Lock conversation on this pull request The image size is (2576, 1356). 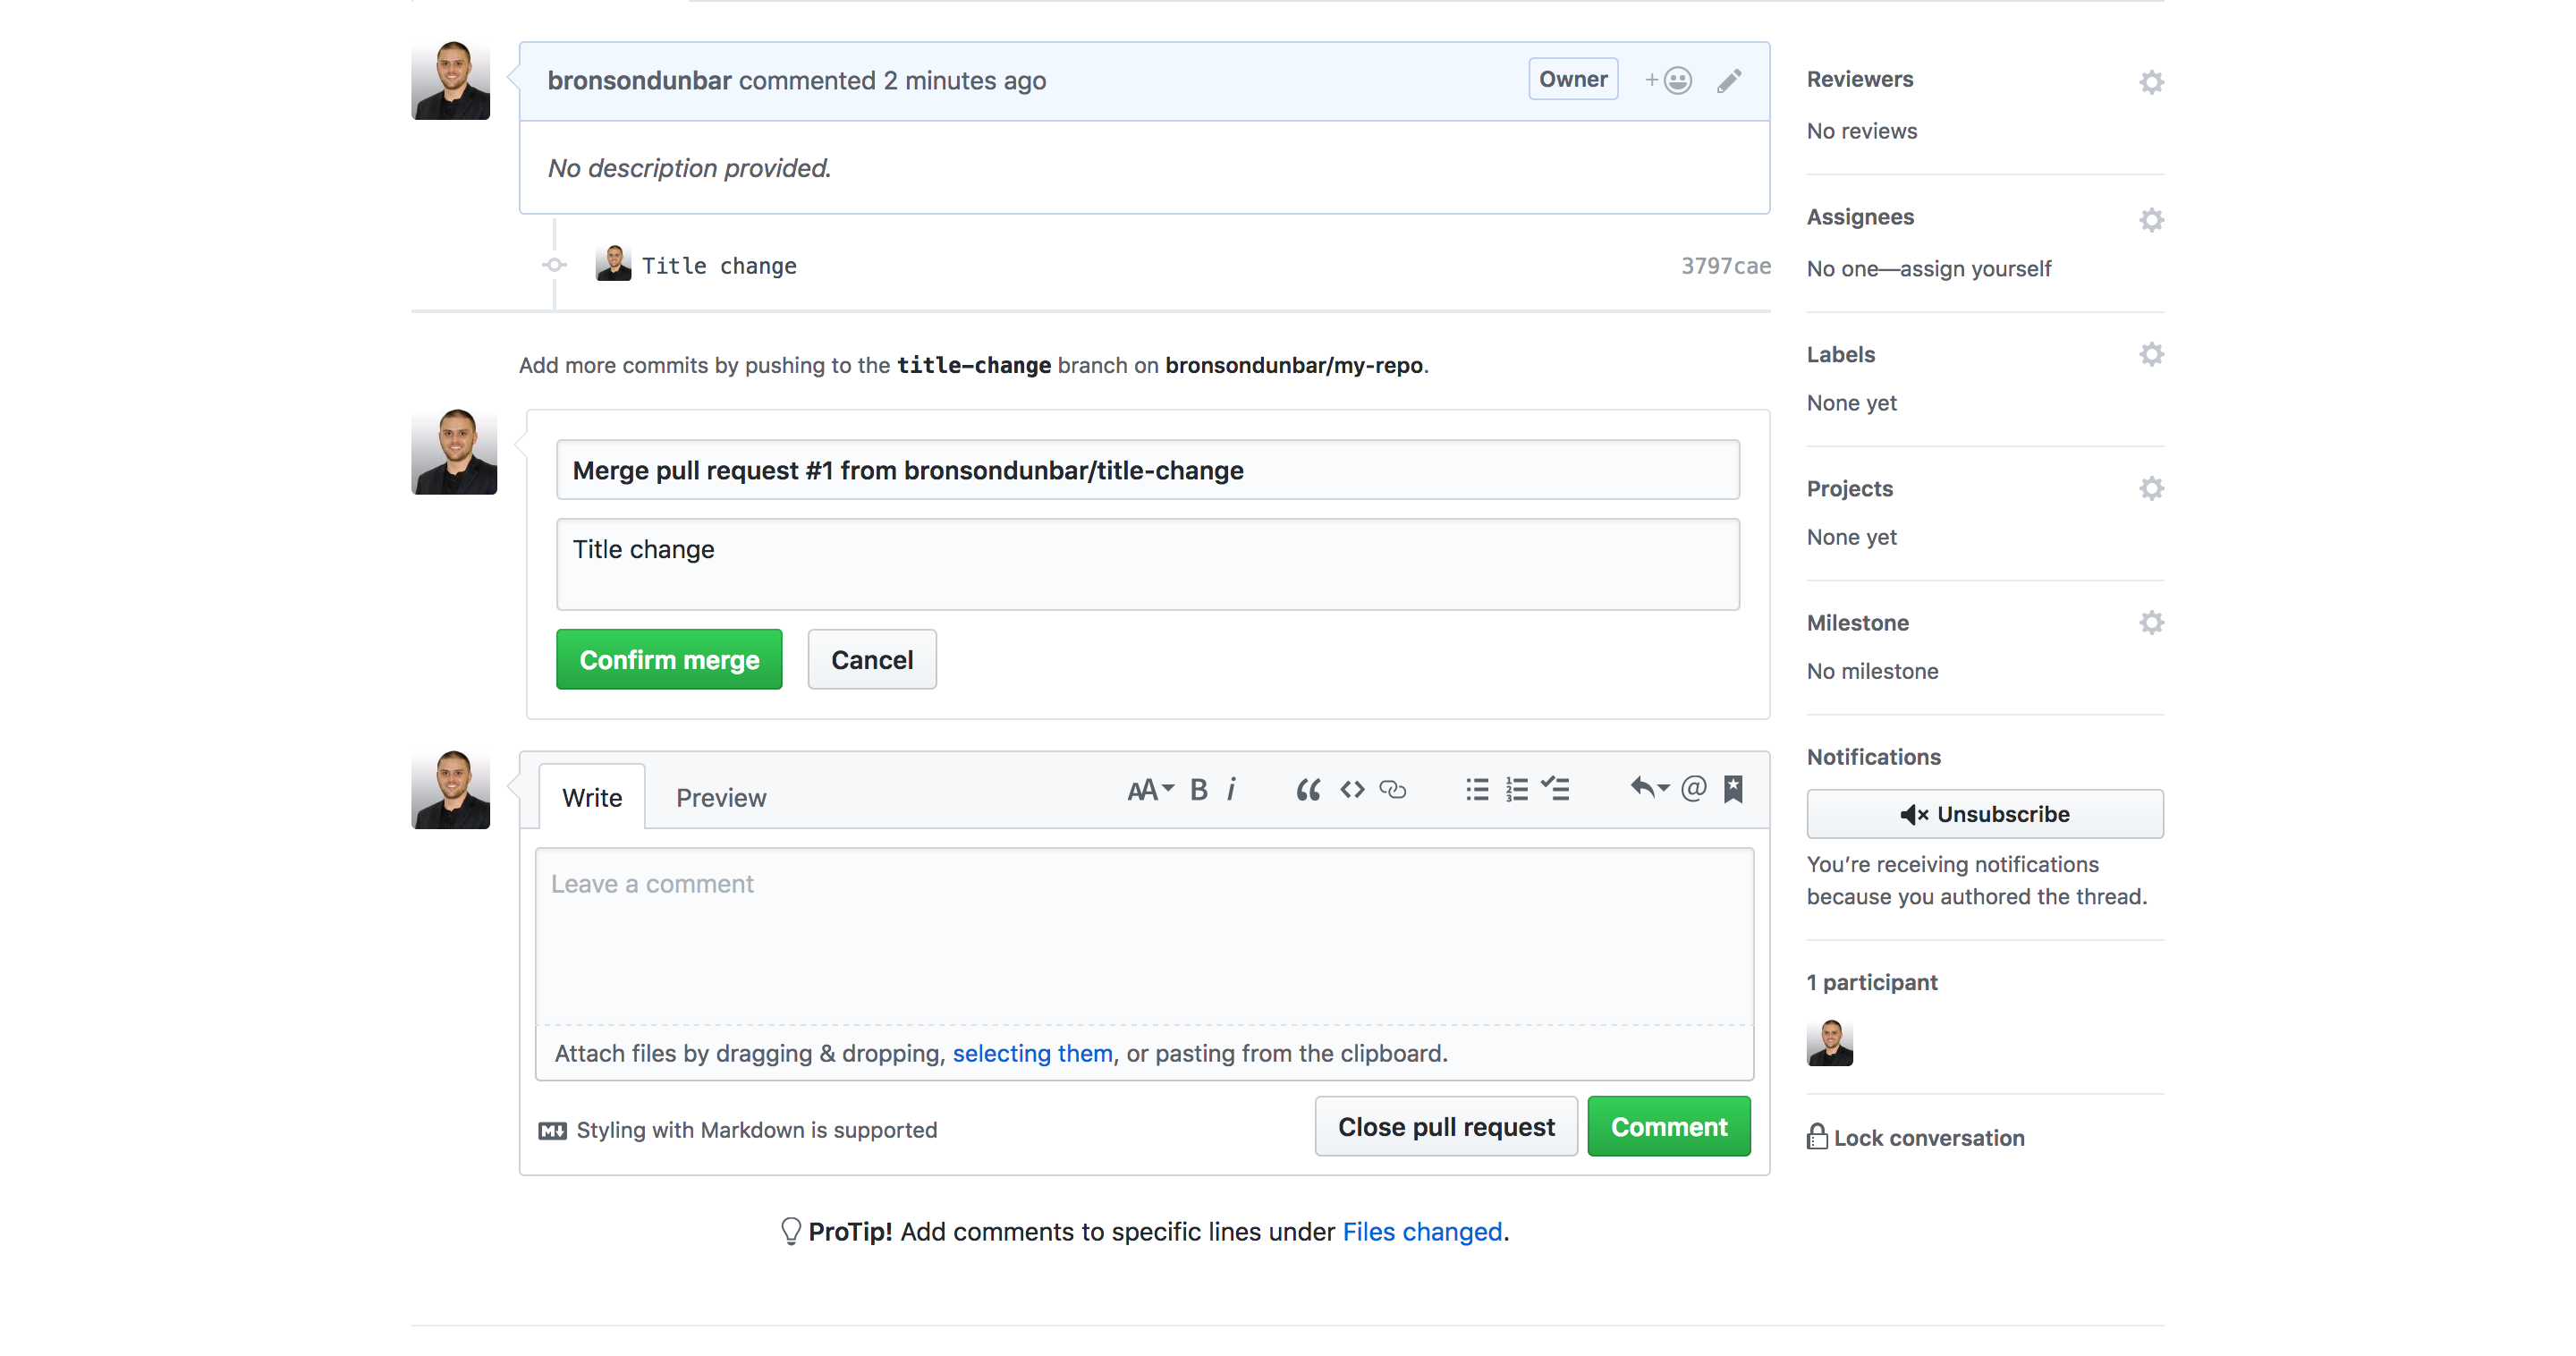coord(1916,1138)
